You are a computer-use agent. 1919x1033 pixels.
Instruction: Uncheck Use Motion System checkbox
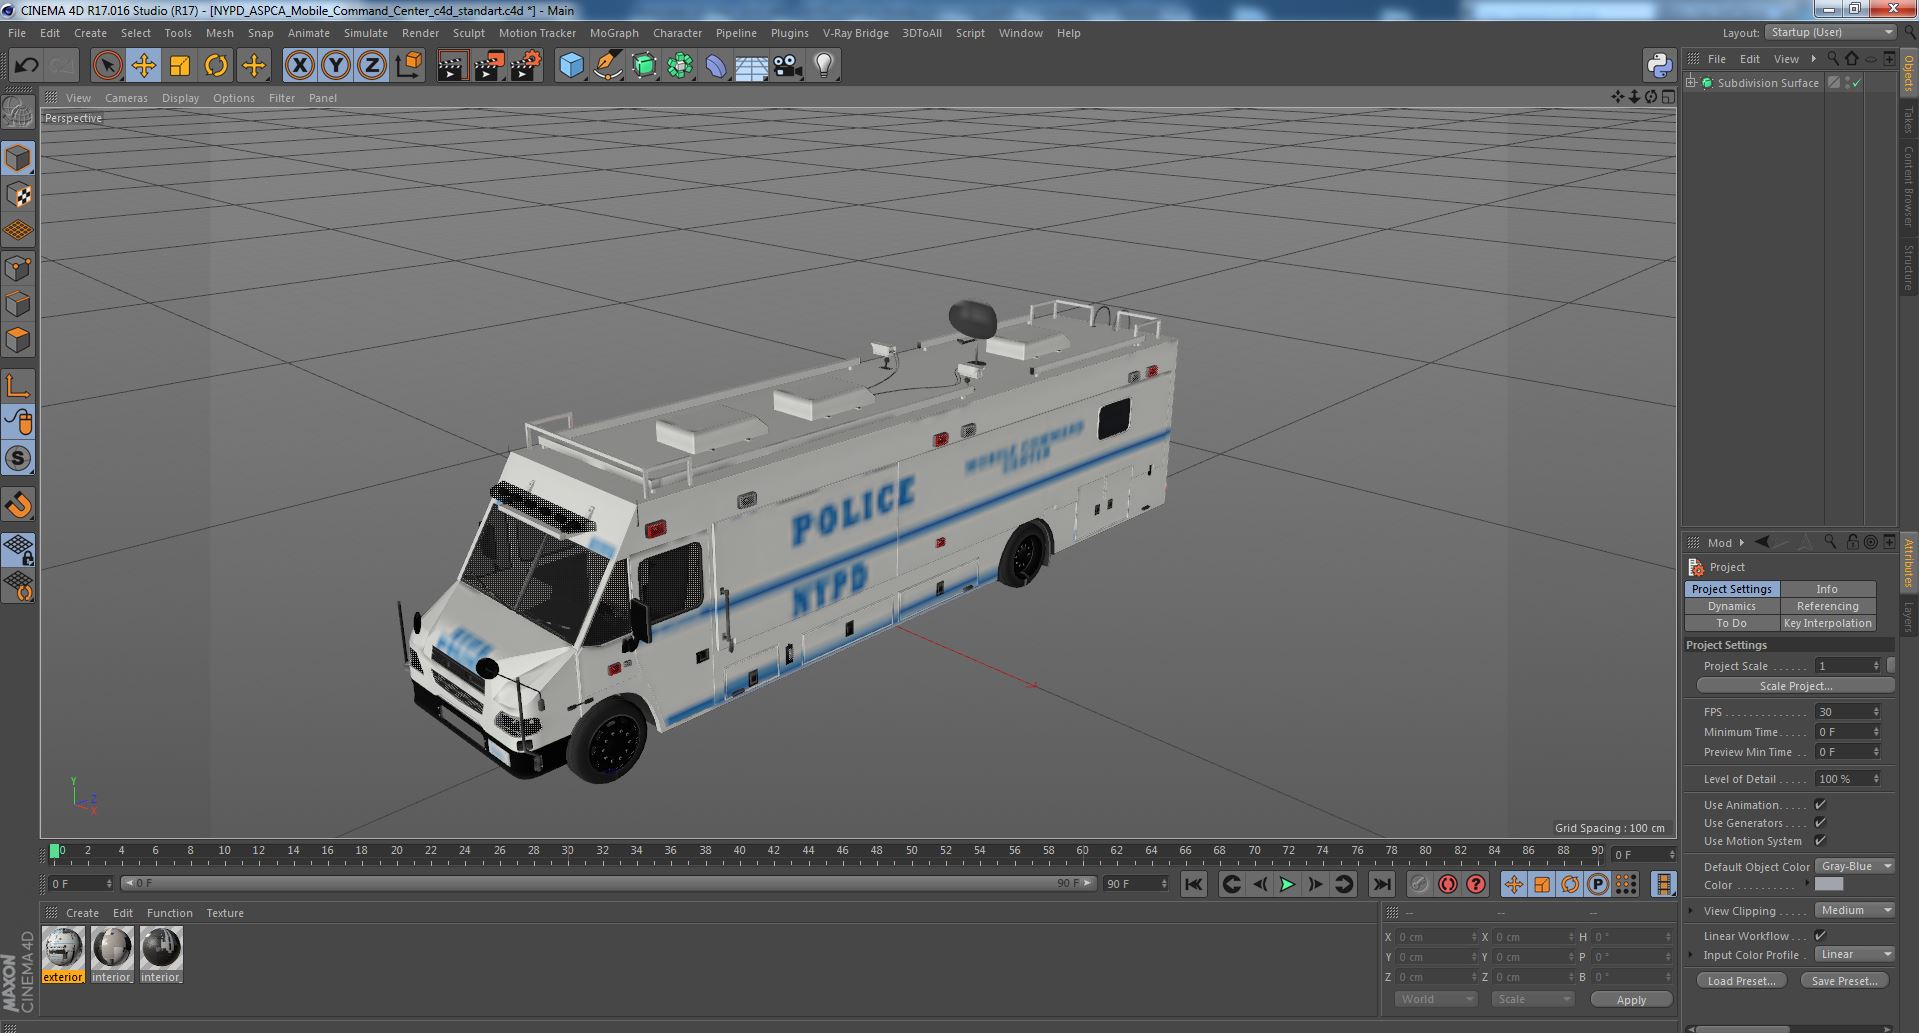pos(1820,841)
